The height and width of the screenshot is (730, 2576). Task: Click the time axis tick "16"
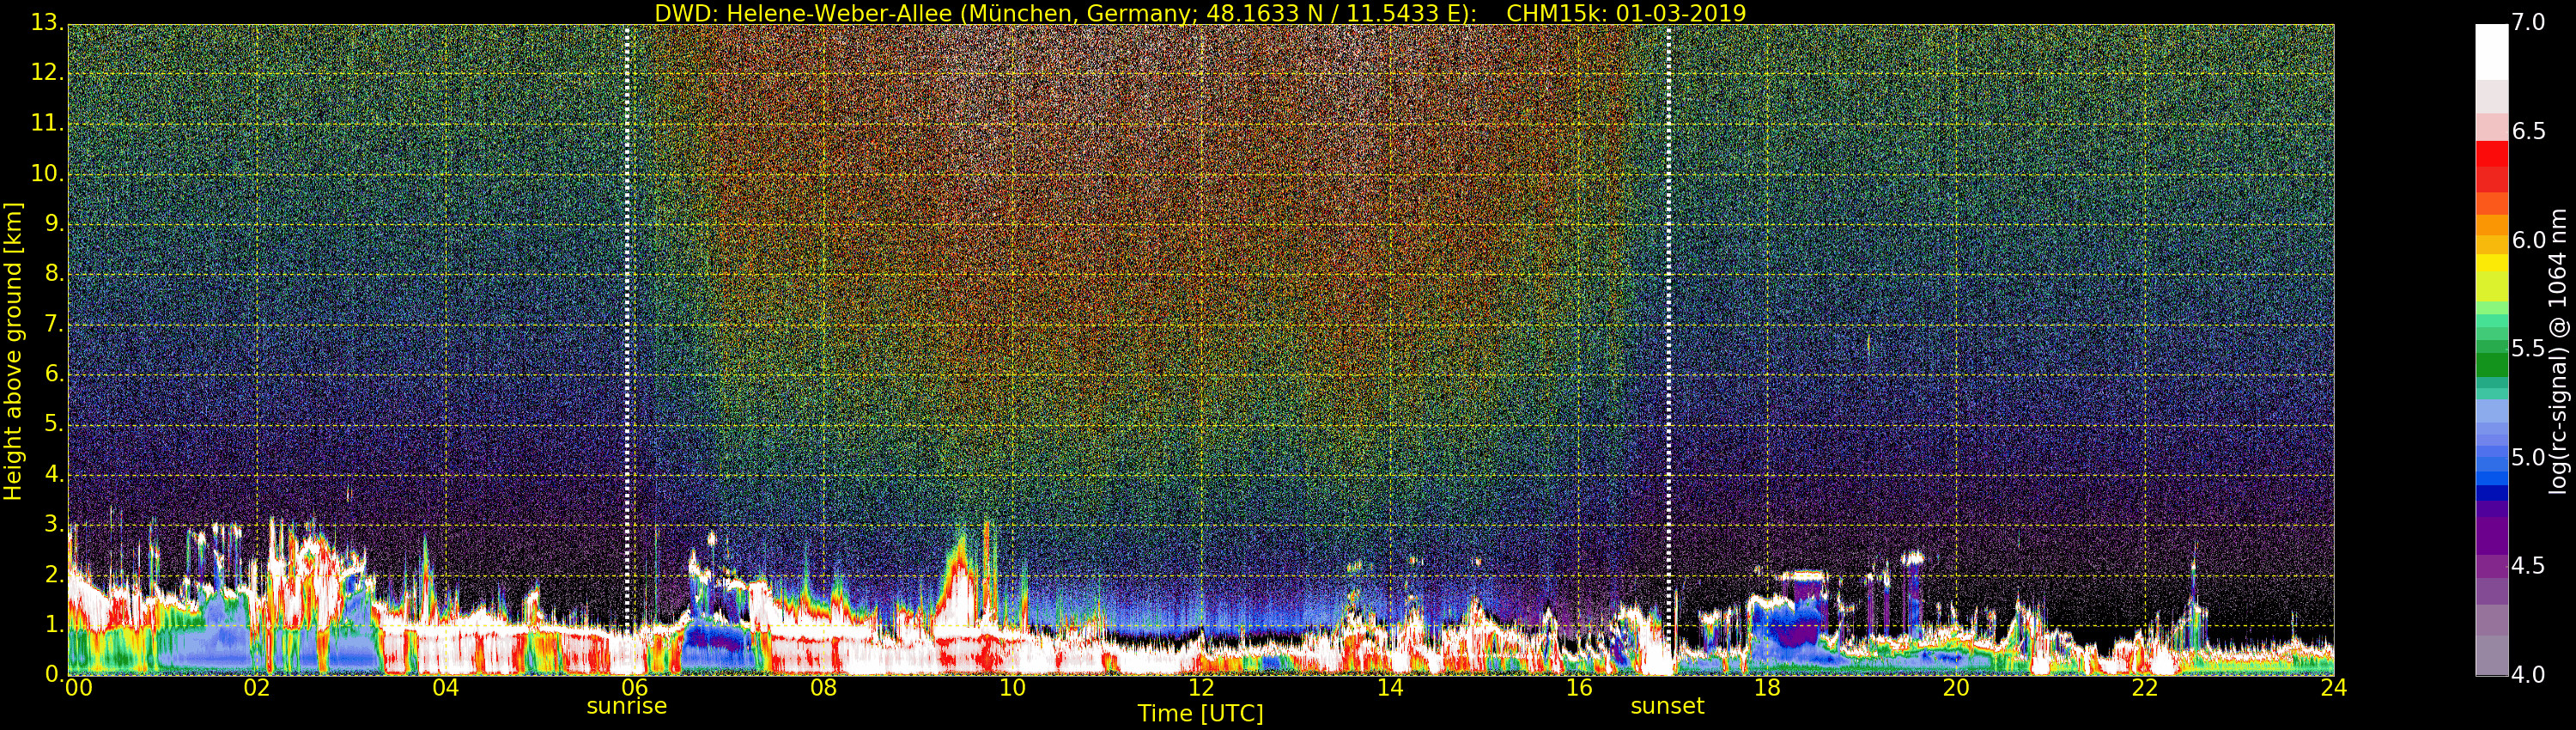click(x=1579, y=688)
